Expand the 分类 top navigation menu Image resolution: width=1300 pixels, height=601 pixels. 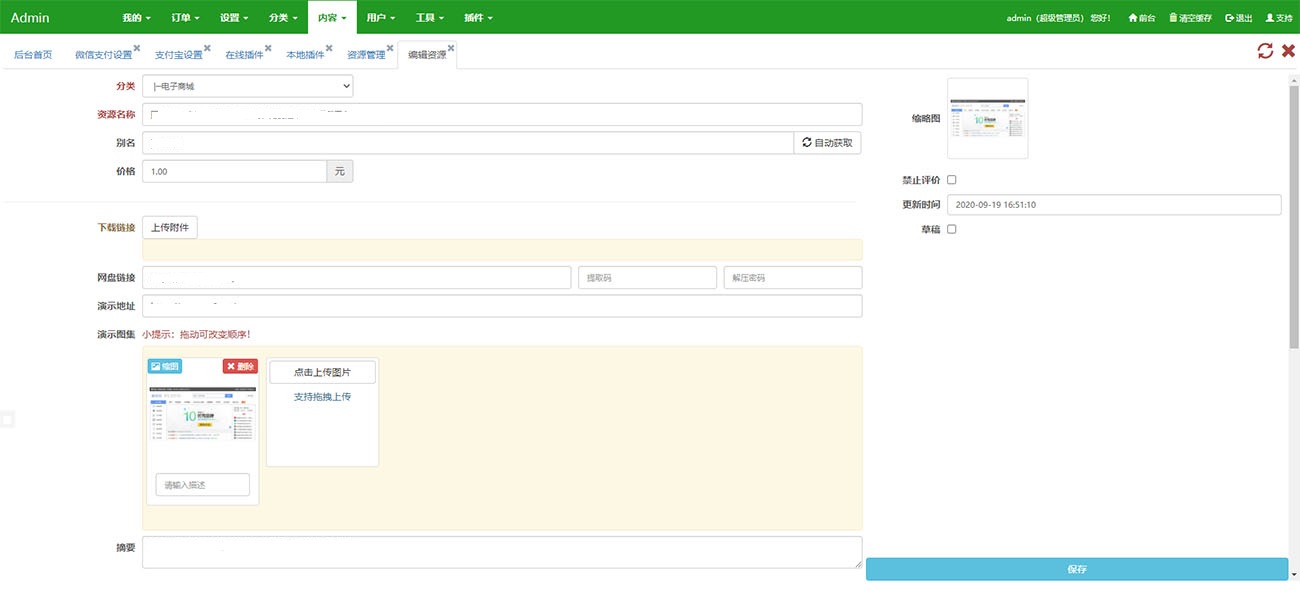283,18
